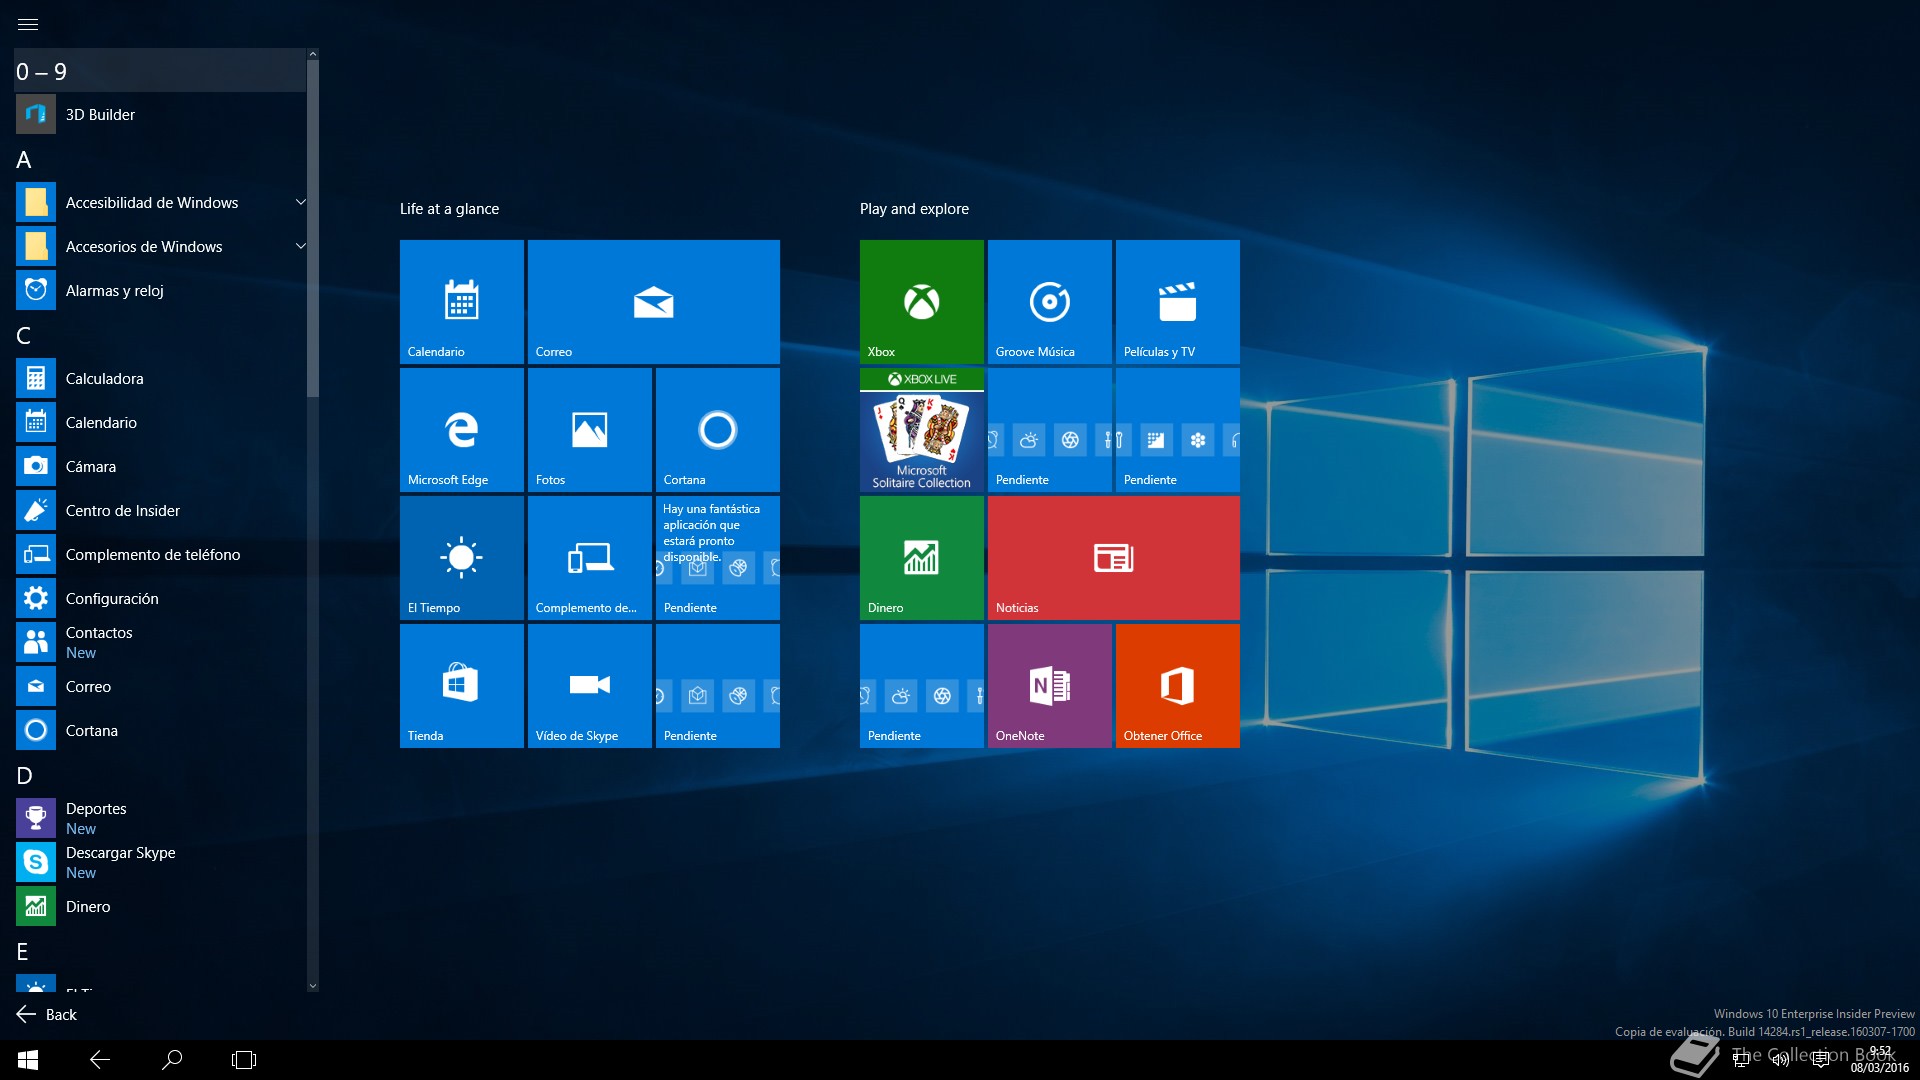Open Groove Música tile
This screenshot has height=1080, width=1920.
1050,302
